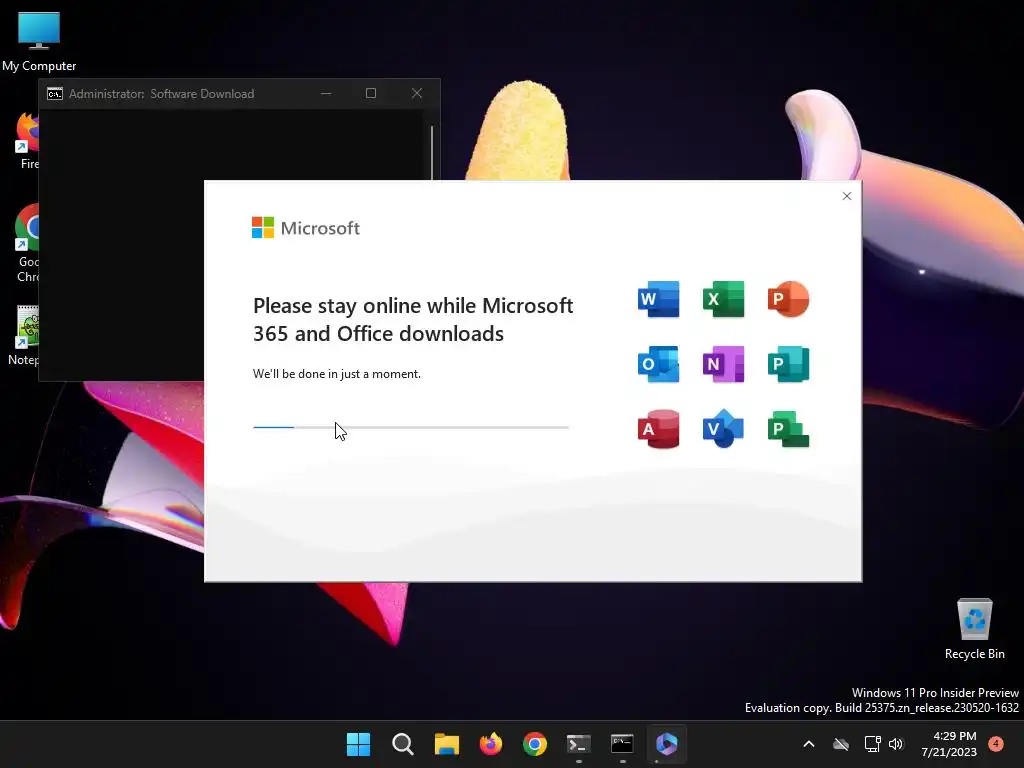Image resolution: width=1024 pixels, height=768 pixels.
Task: Click the Microsoft logo in the installer
Action: tap(306, 228)
